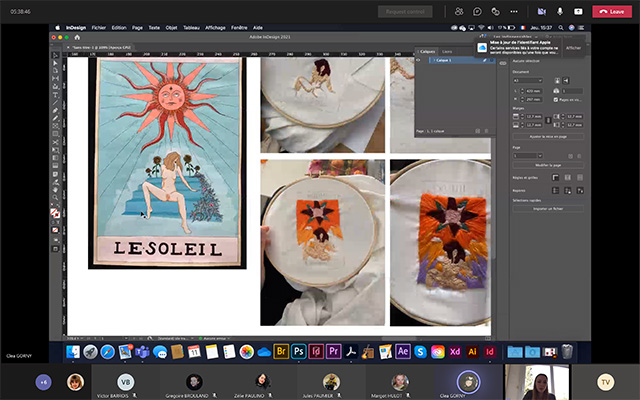Open Acrobat from the Dock
640x400 pixels.
coord(351,351)
